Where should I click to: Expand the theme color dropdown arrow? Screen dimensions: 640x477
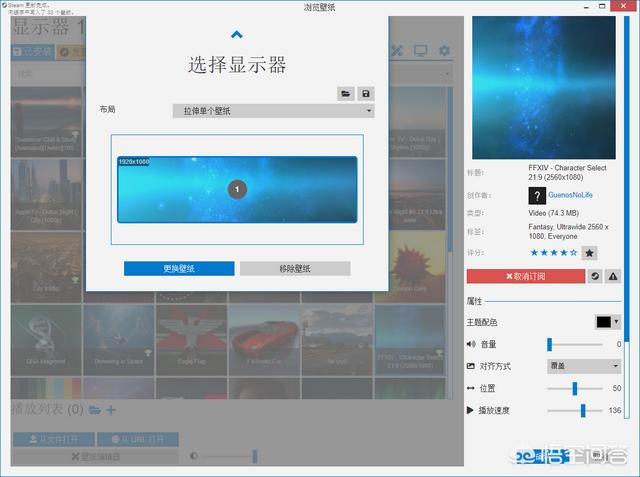click(616, 322)
